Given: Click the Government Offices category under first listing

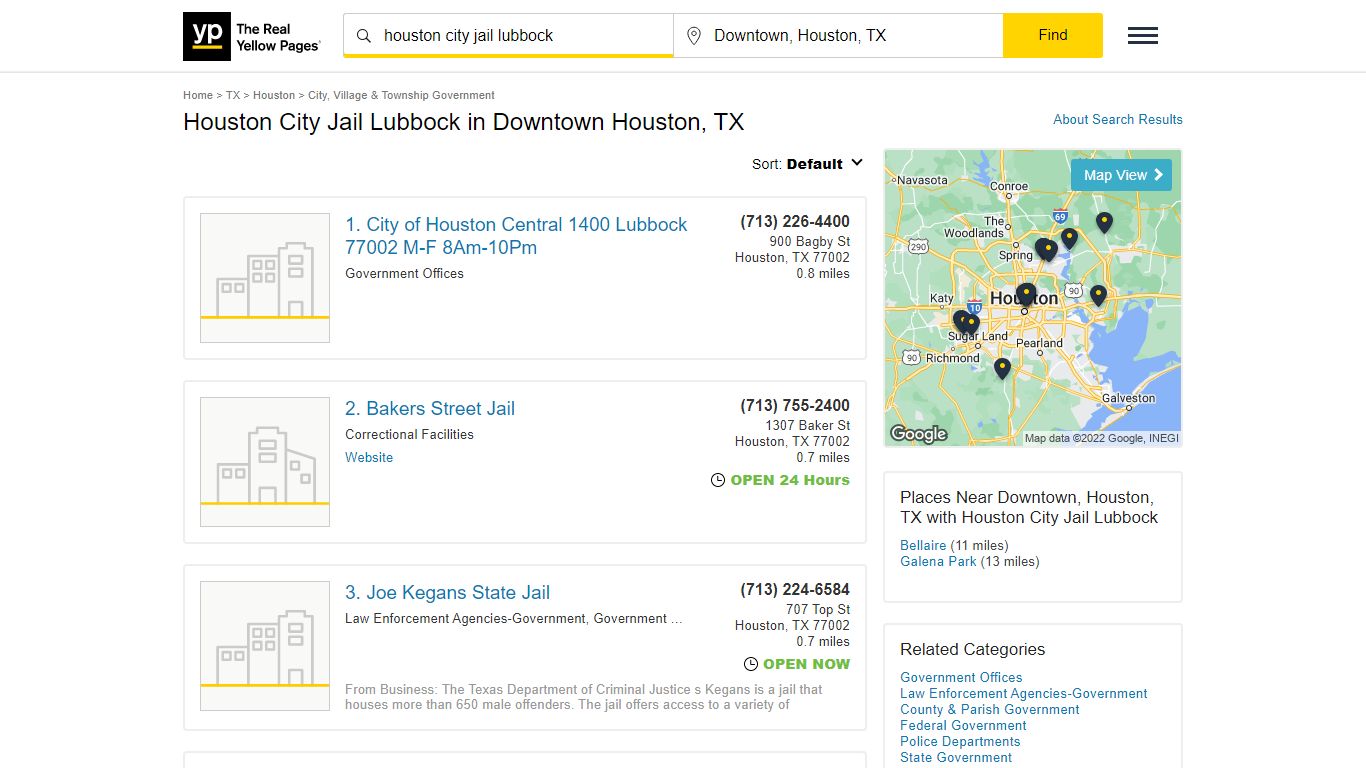Looking at the screenshot, I should (x=404, y=273).
